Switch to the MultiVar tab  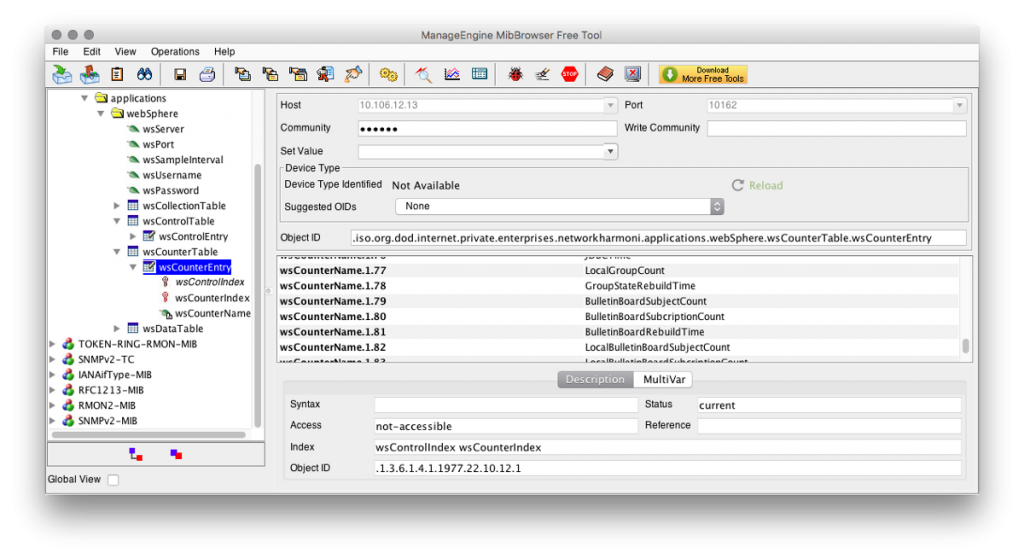663,379
